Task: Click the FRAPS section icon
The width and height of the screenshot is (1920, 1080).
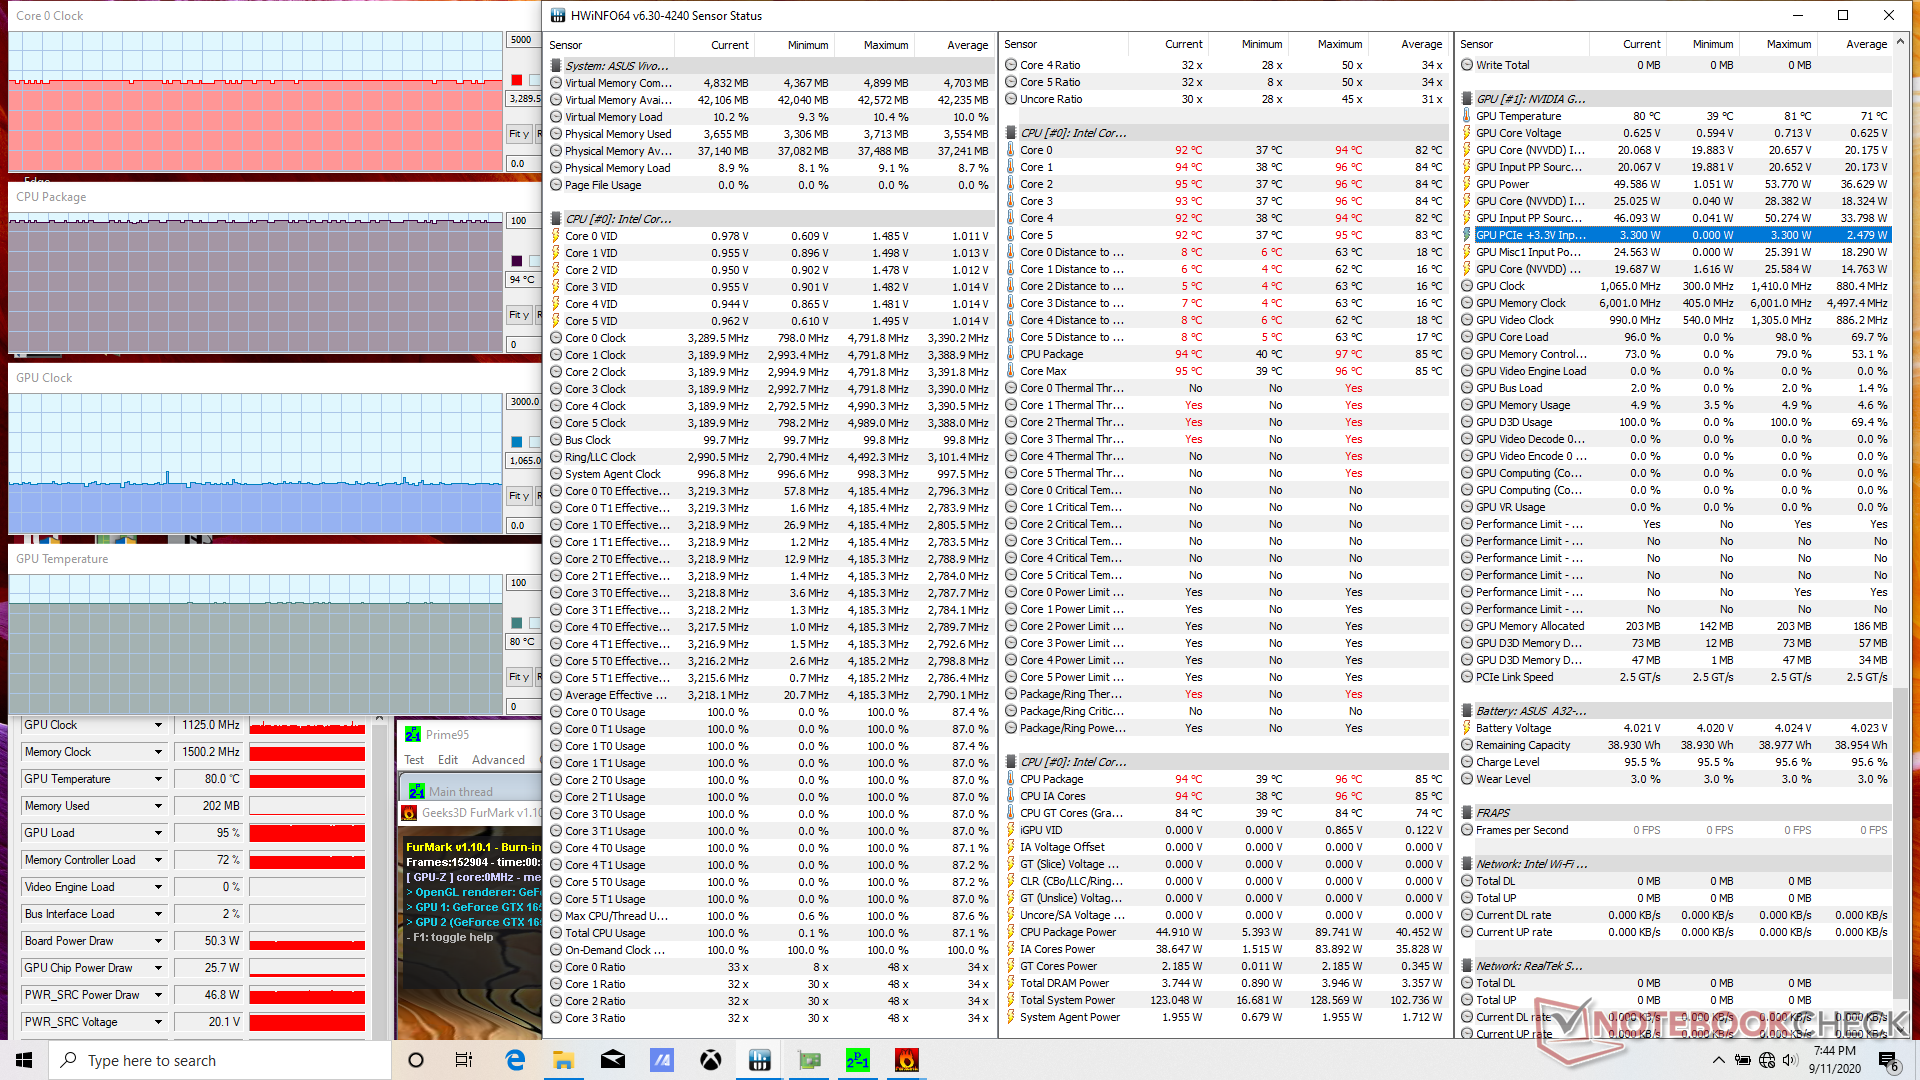Action: (x=1467, y=813)
